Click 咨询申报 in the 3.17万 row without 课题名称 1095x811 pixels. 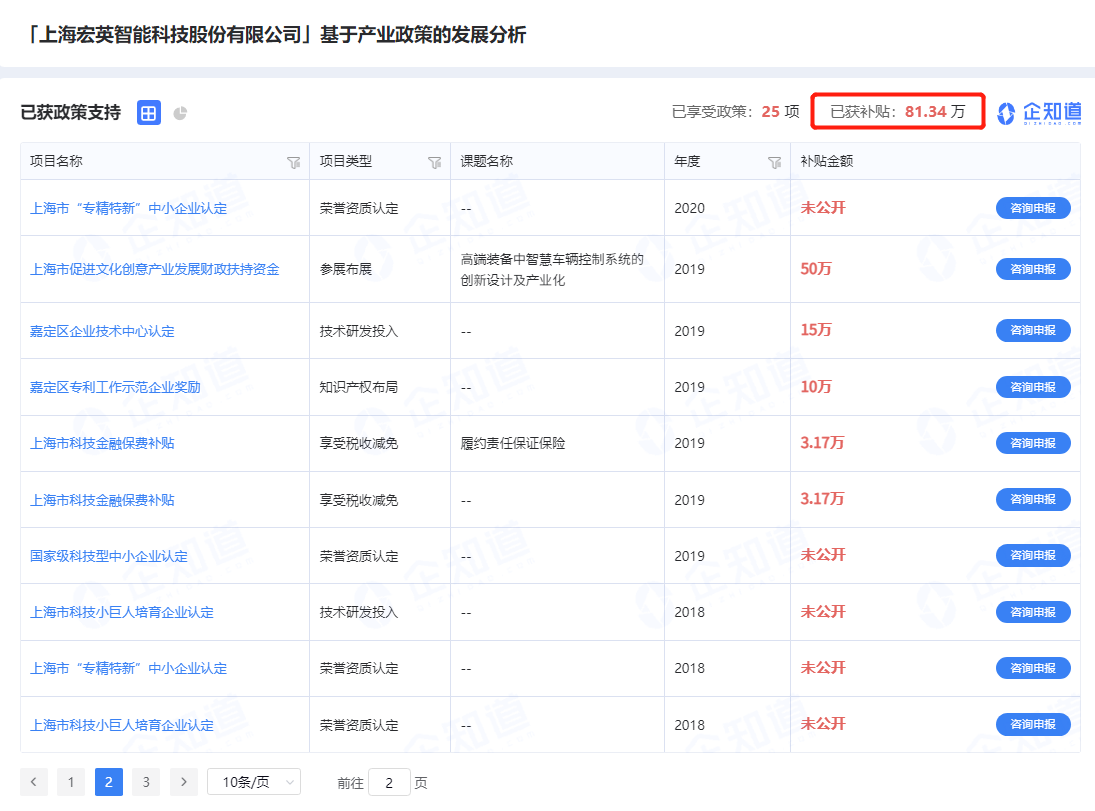[1033, 499]
